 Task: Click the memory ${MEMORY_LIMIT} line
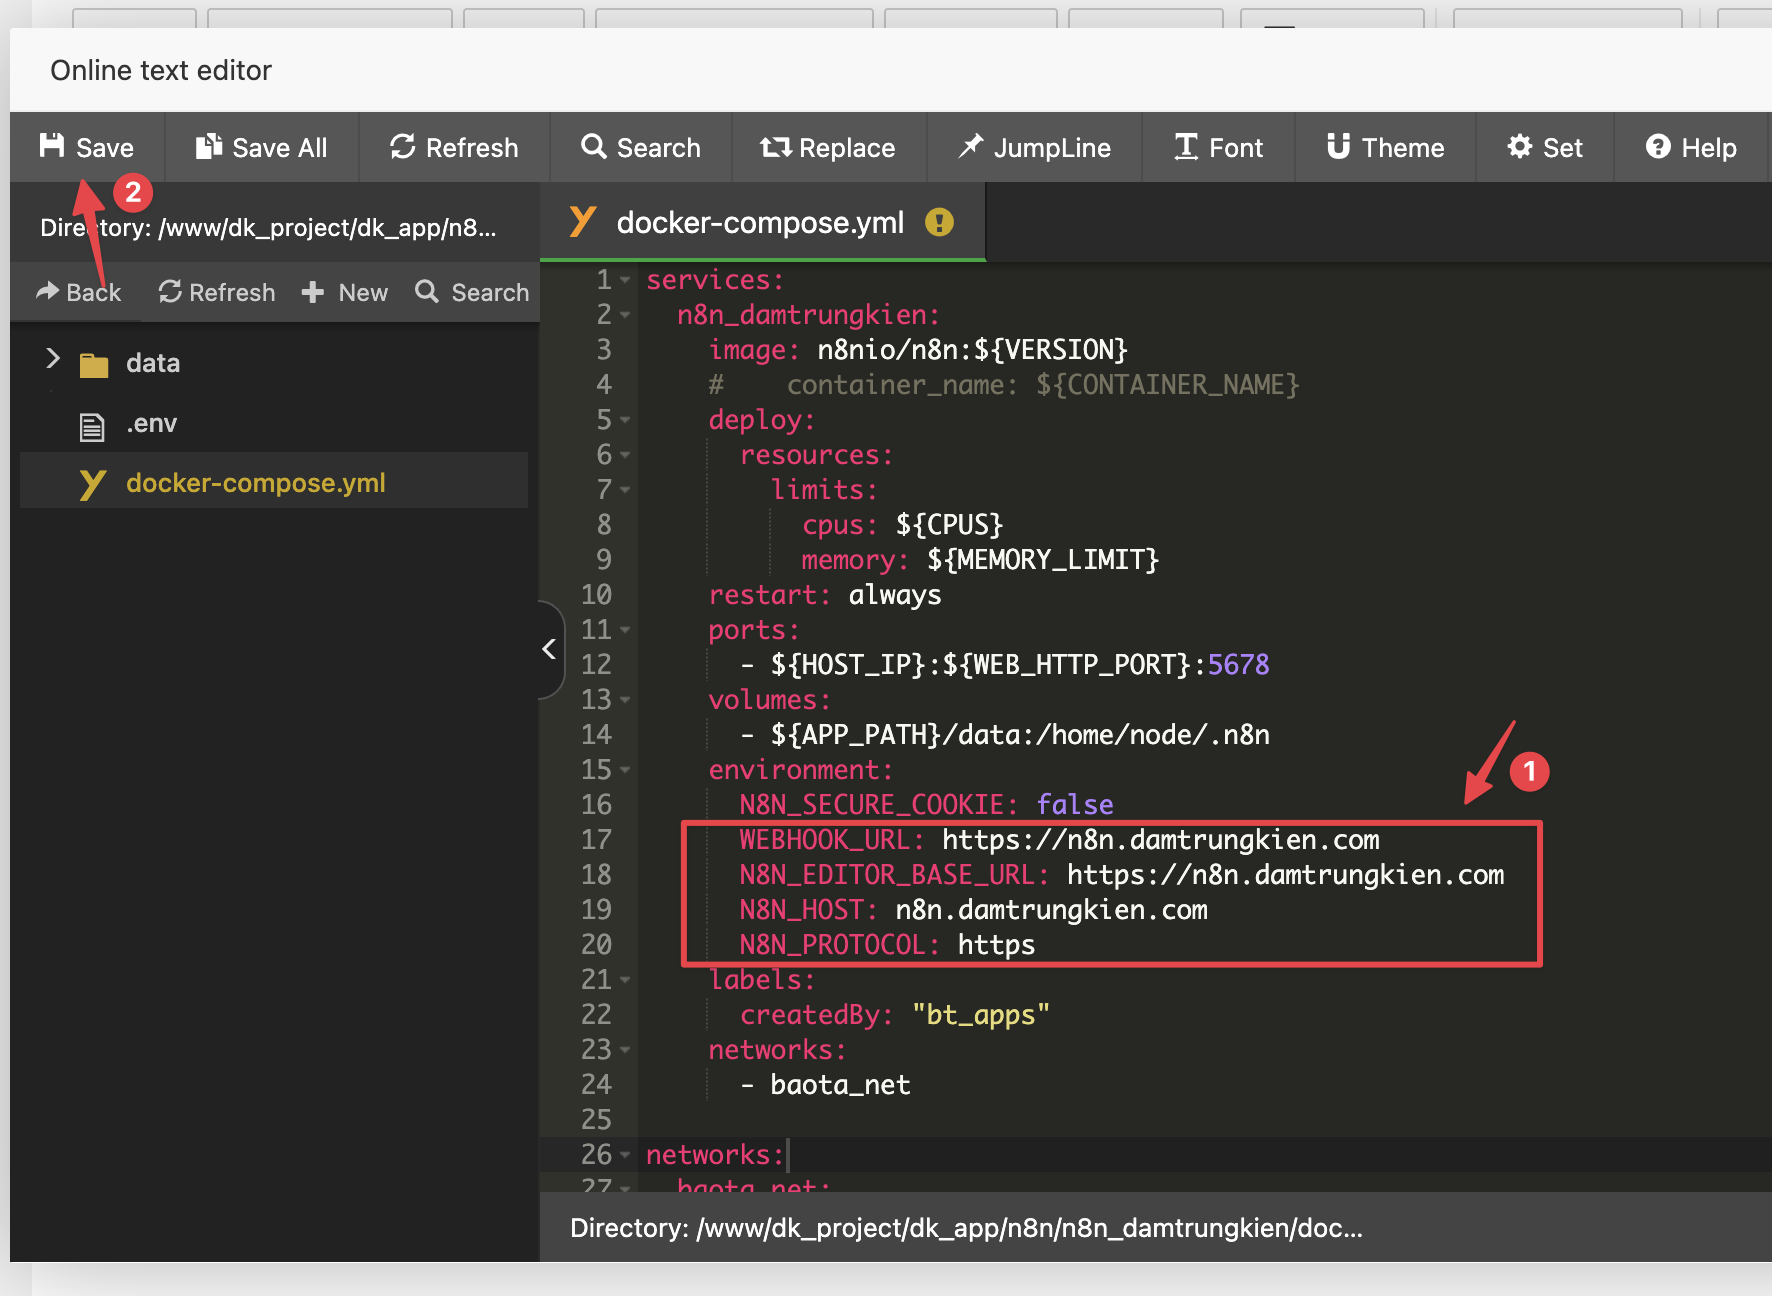(x=980, y=560)
